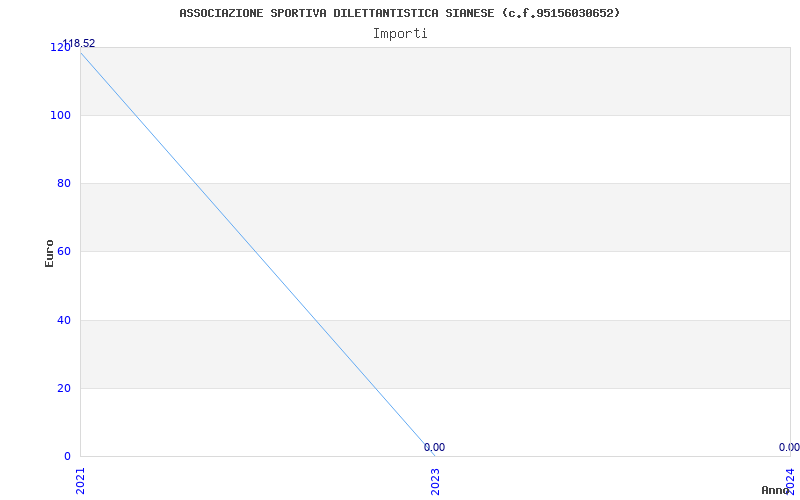Click the Anno x-axis title

[776, 490]
